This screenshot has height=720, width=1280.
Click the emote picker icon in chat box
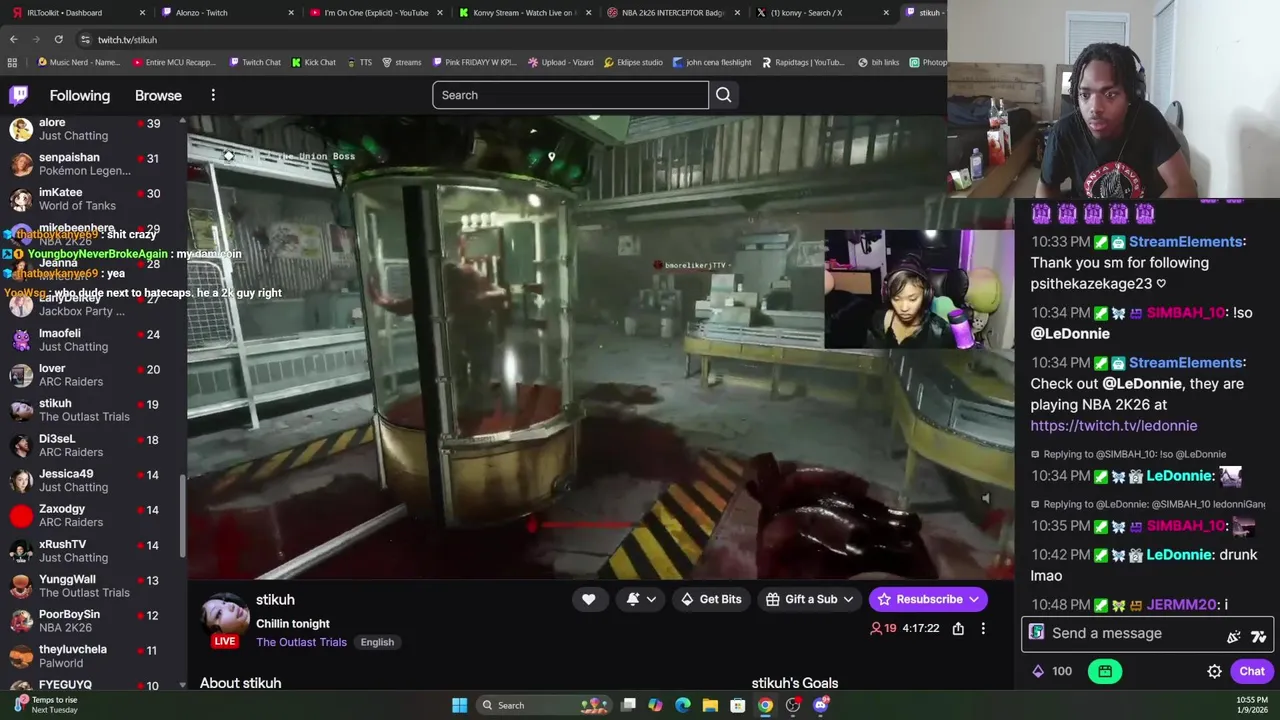click(1234, 637)
